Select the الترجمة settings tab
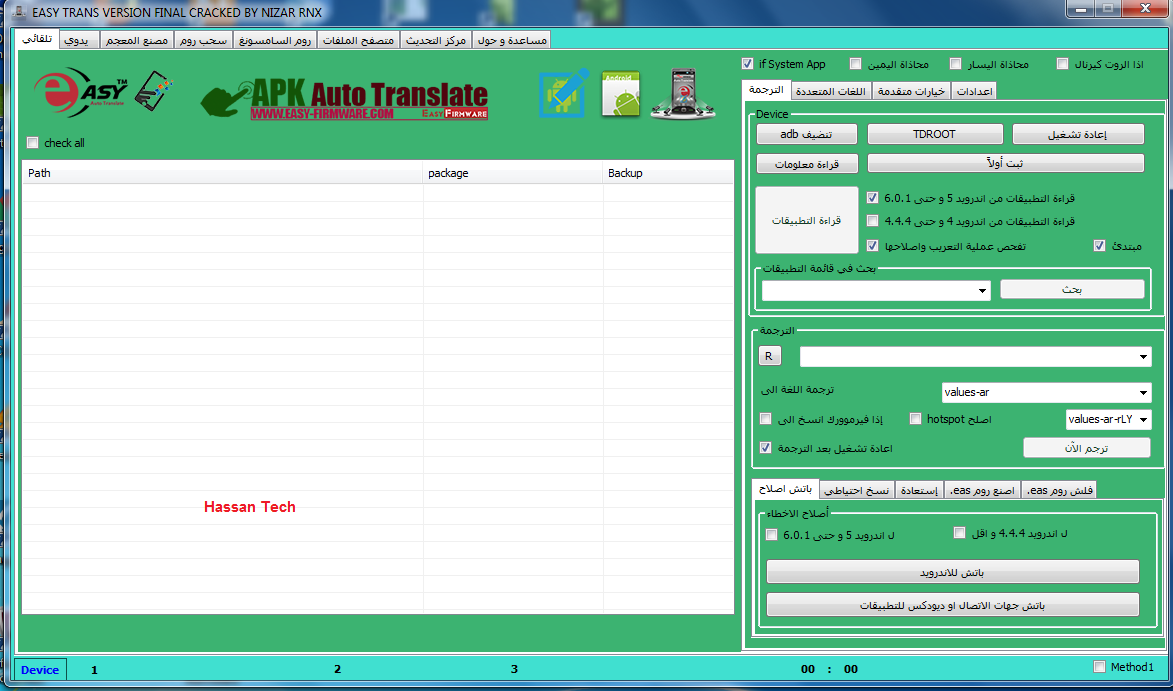 coord(766,89)
